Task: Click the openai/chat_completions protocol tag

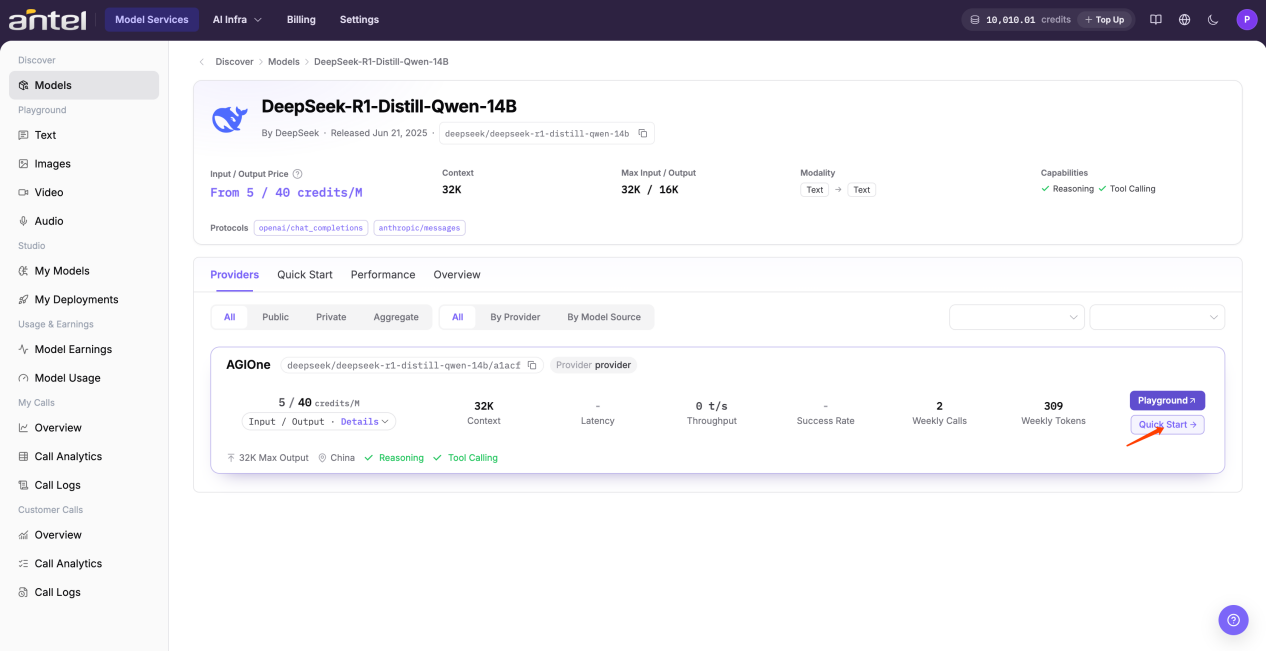Action: click(311, 228)
